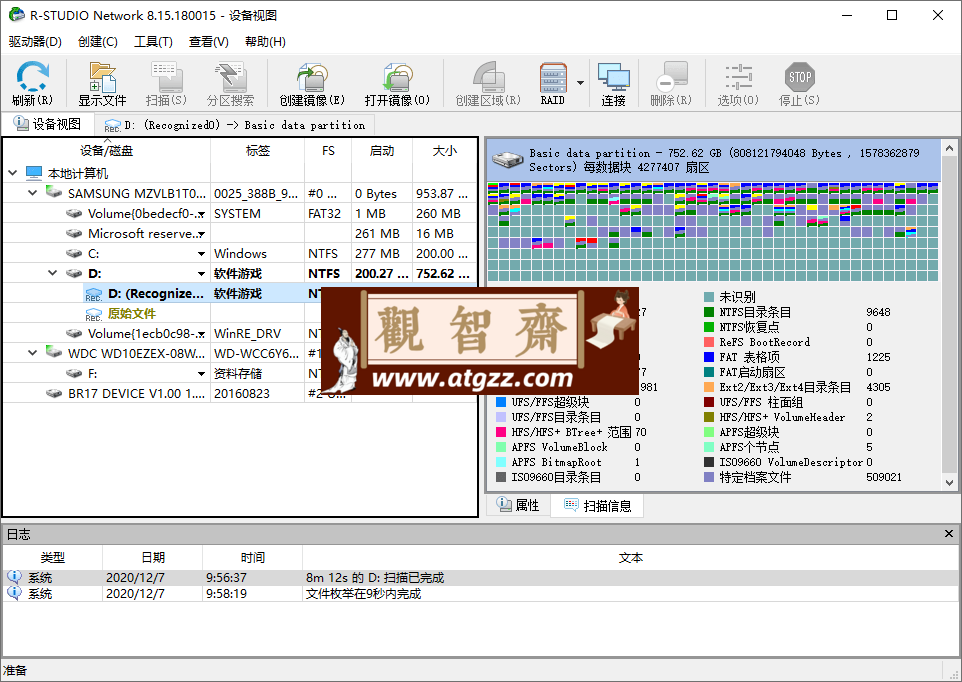The height and width of the screenshot is (682, 962).
Task: Click the Scan (扫描) toolbar icon
Action: [166, 83]
